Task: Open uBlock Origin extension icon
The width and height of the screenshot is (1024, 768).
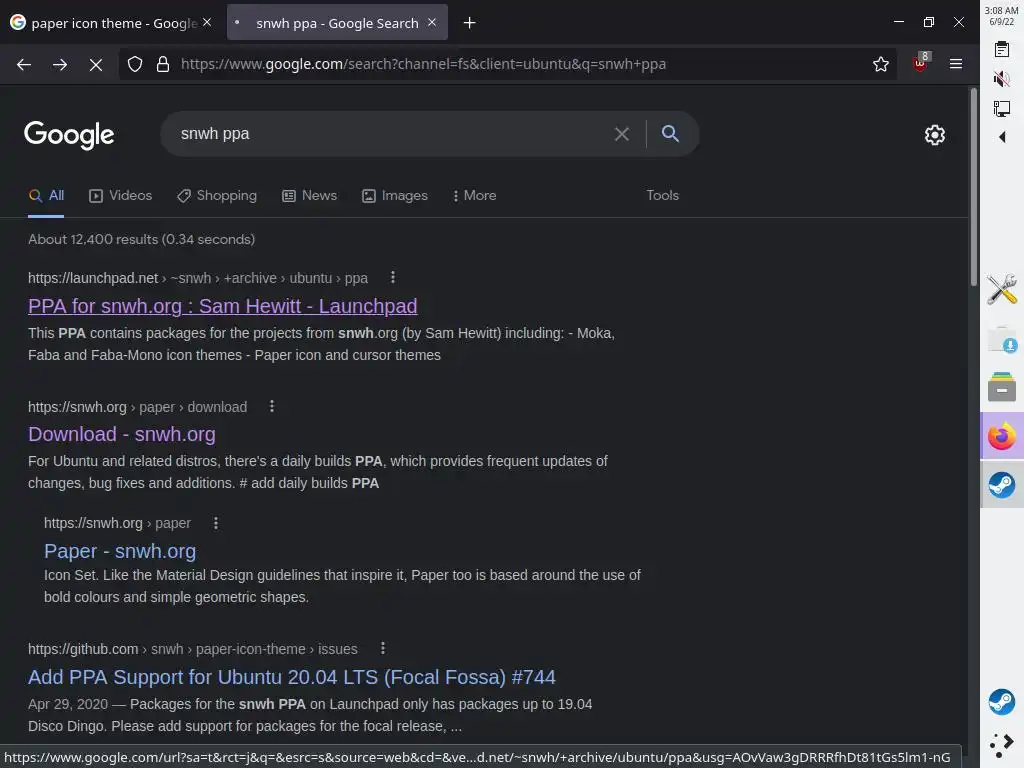Action: [x=921, y=63]
